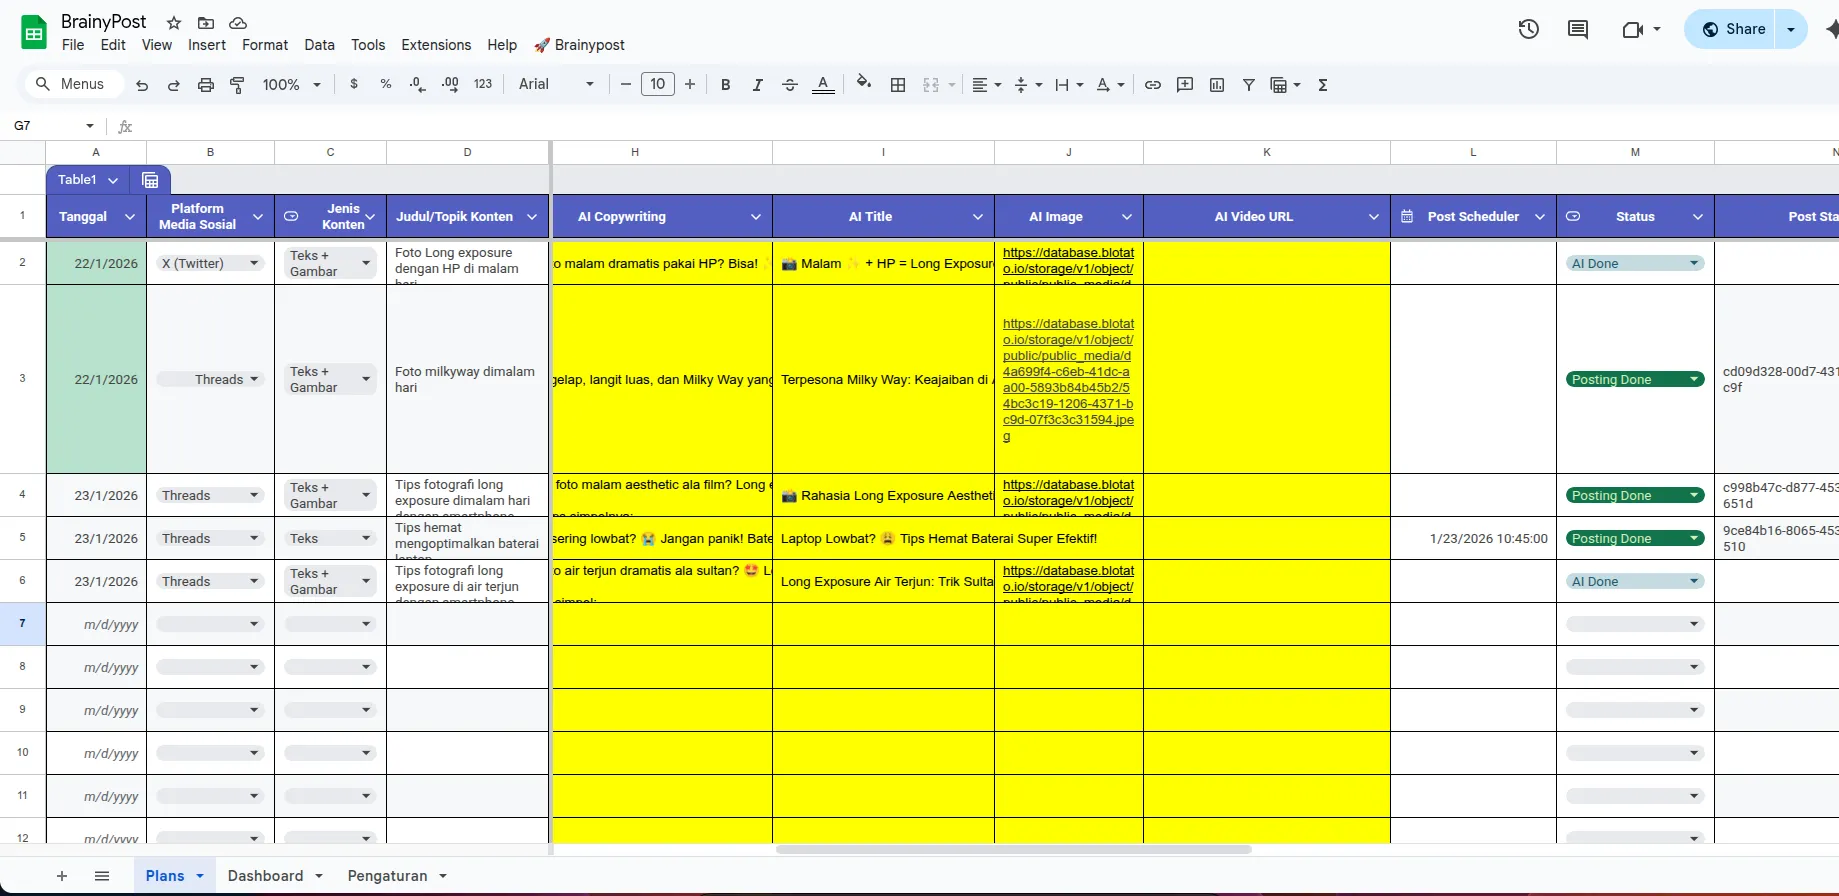Open the fill color picker
The image size is (1839, 896).
click(x=864, y=84)
